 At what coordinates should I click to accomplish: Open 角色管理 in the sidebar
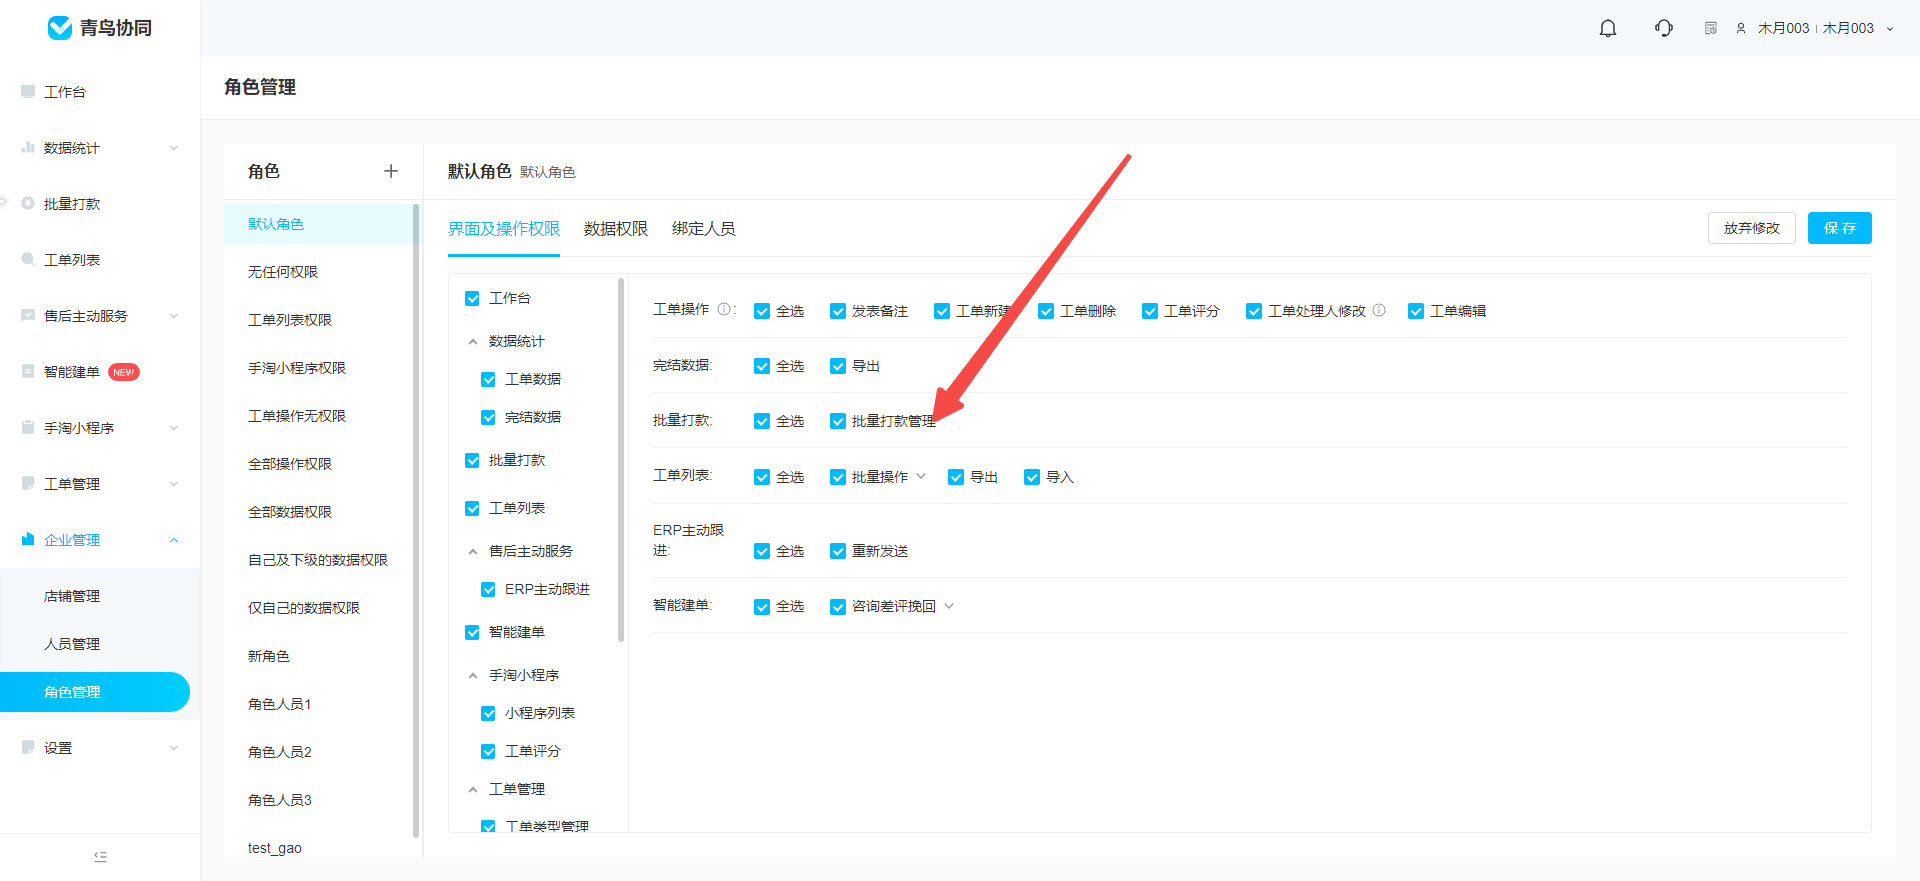(95, 692)
